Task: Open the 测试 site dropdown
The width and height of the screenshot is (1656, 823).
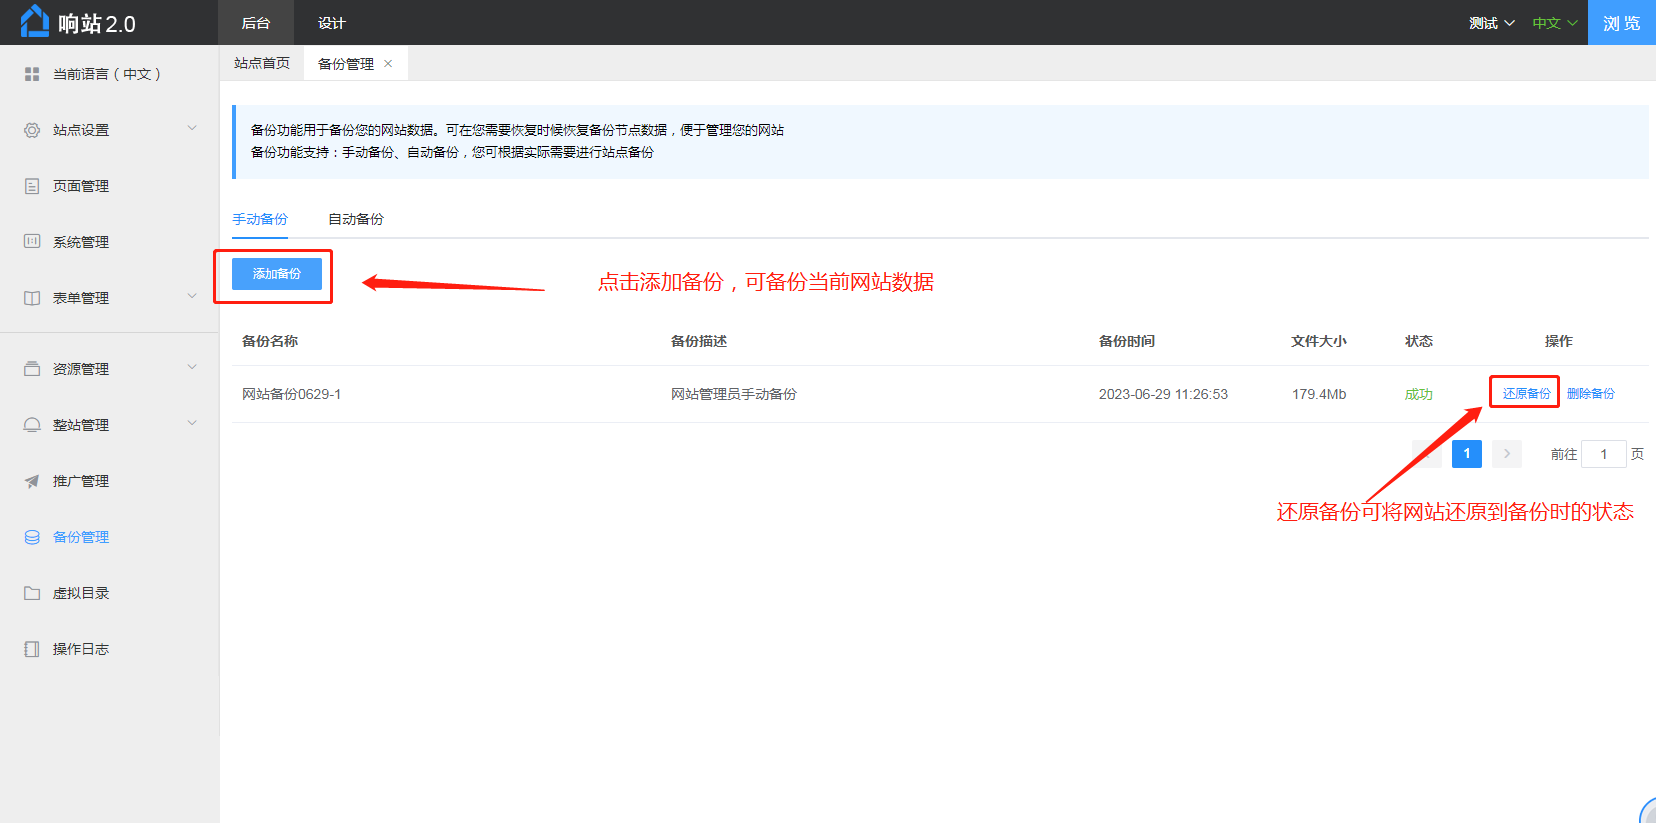Action: coord(1491,23)
